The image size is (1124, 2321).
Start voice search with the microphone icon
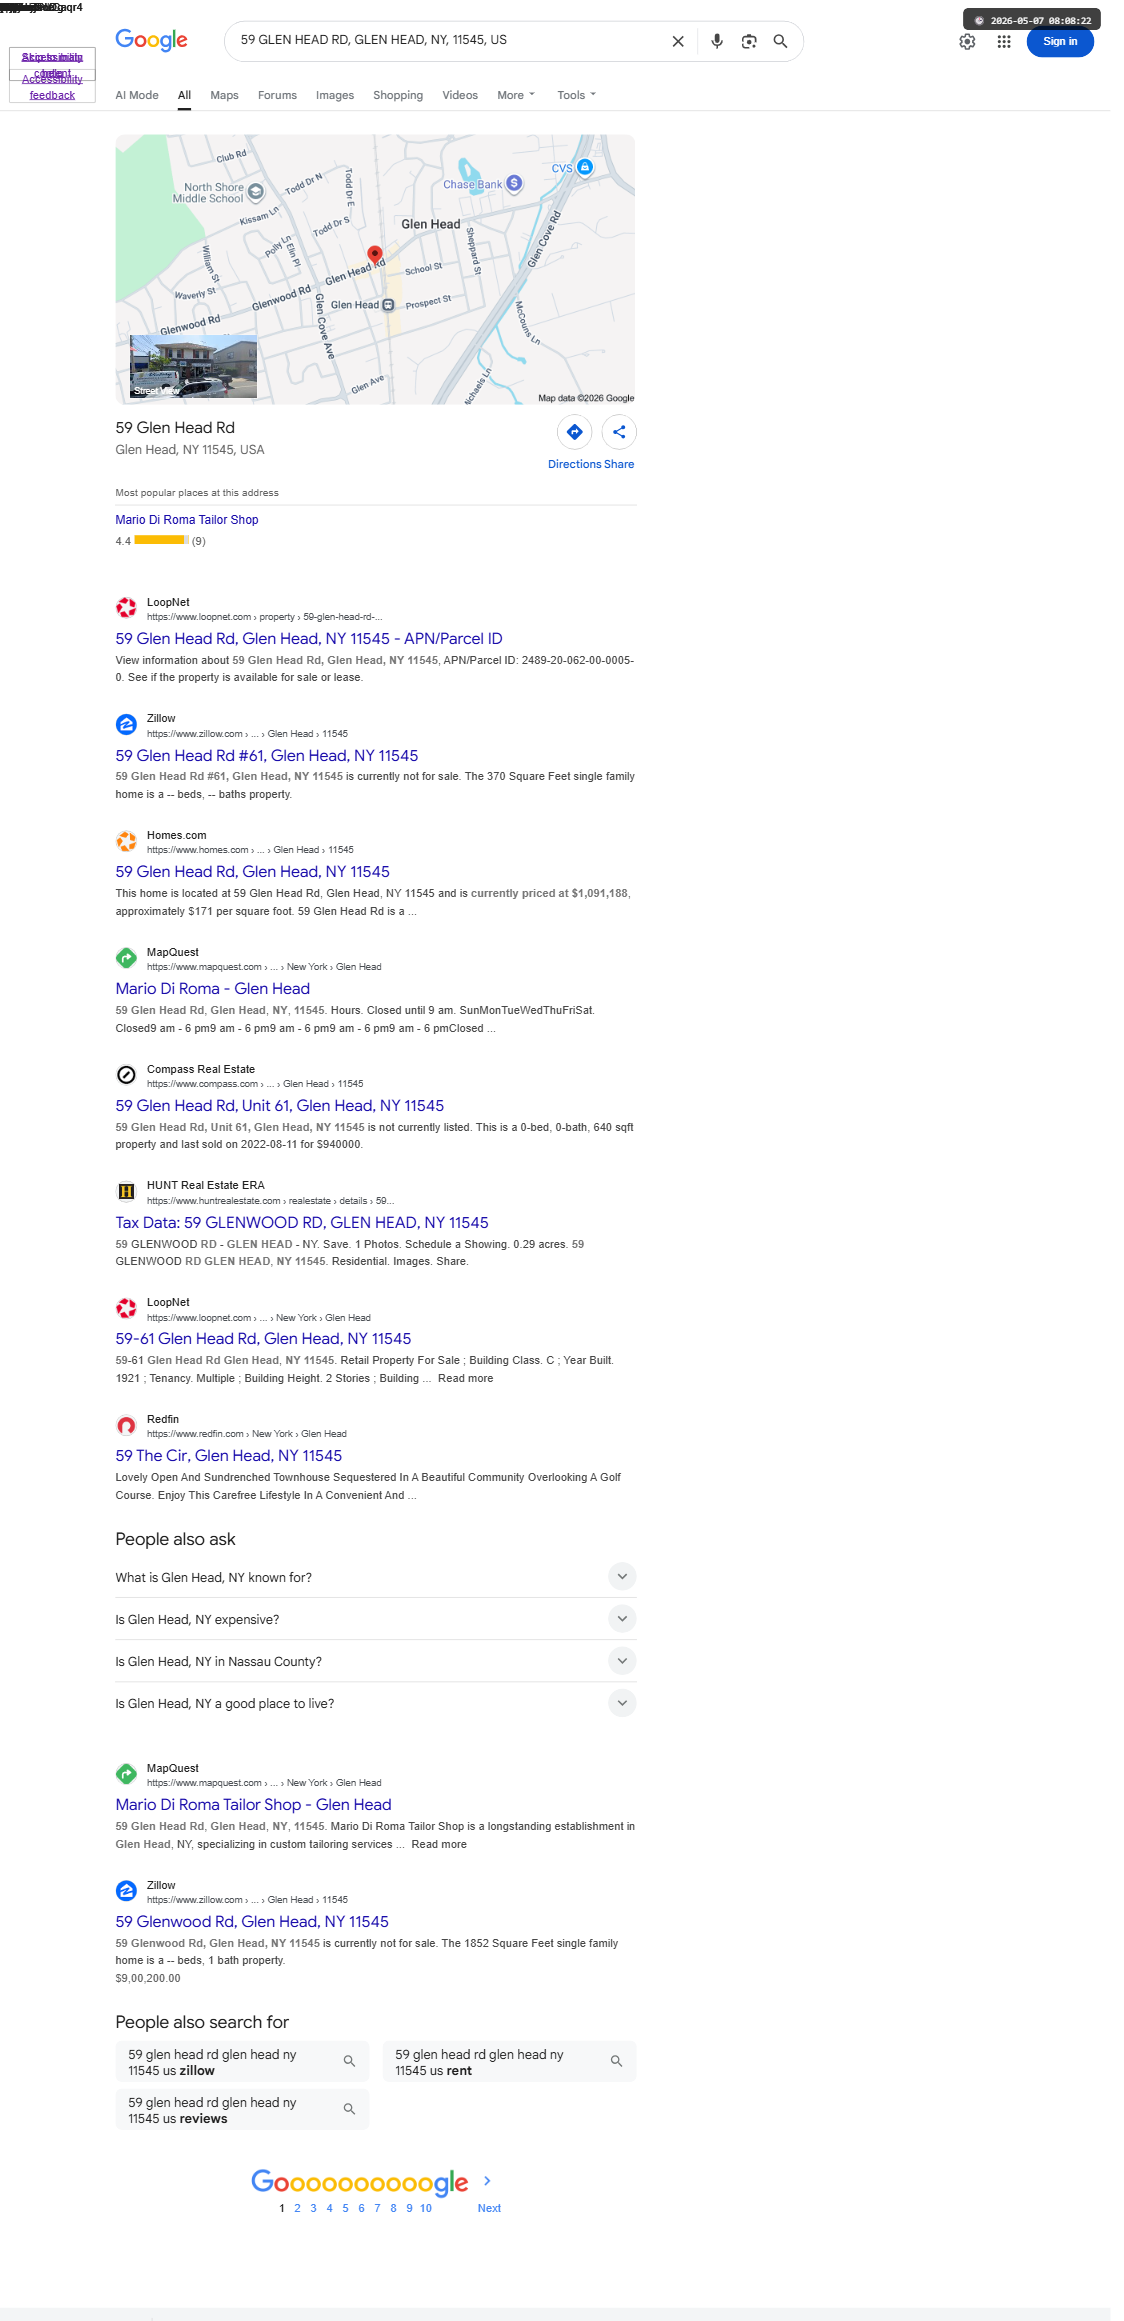[717, 41]
